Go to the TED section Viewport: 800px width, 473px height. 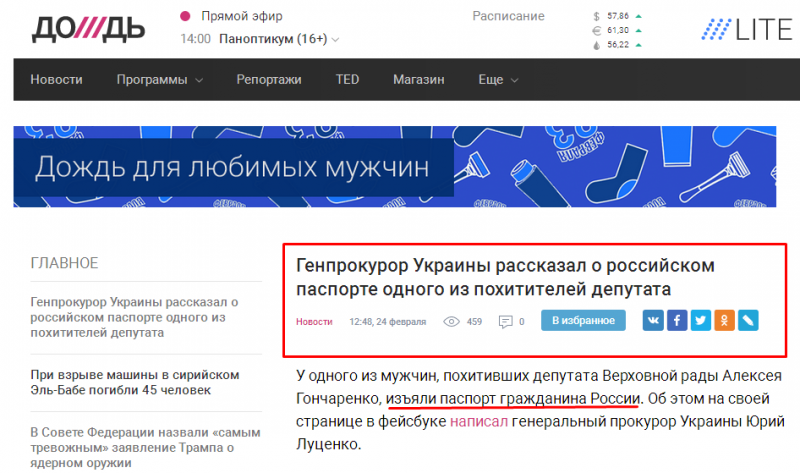[x=347, y=80]
